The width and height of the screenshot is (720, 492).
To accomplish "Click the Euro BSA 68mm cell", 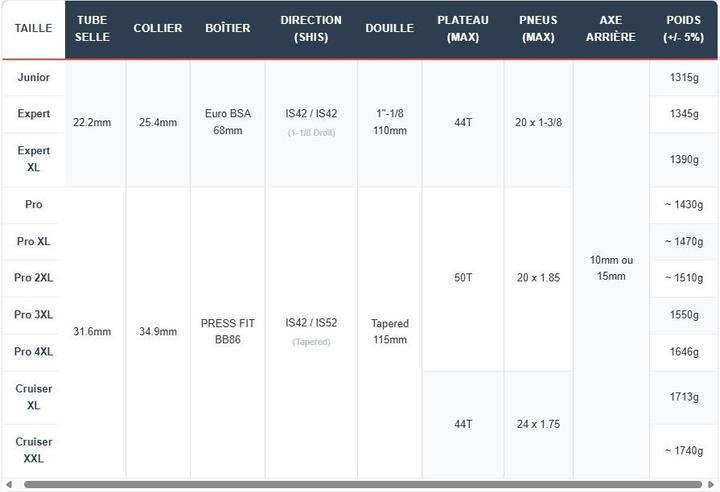I will click(x=228, y=122).
